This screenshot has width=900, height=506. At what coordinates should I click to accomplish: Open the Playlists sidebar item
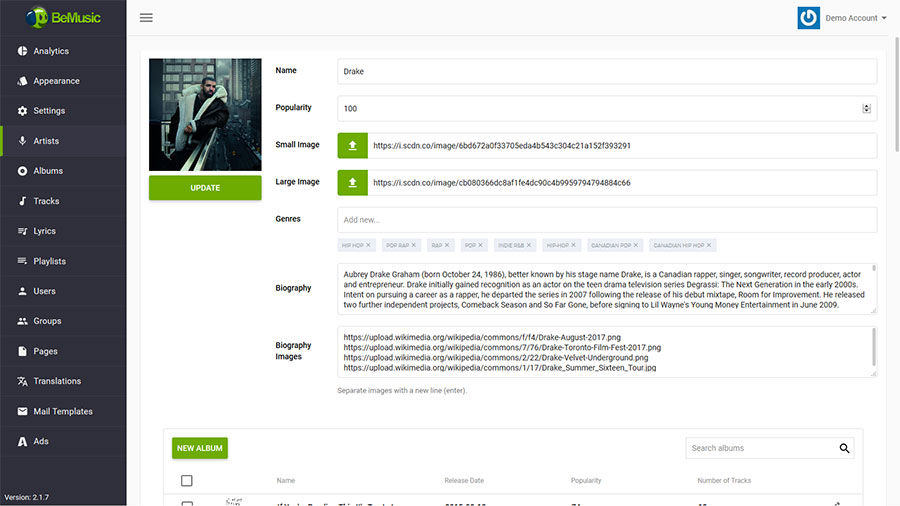click(x=49, y=261)
